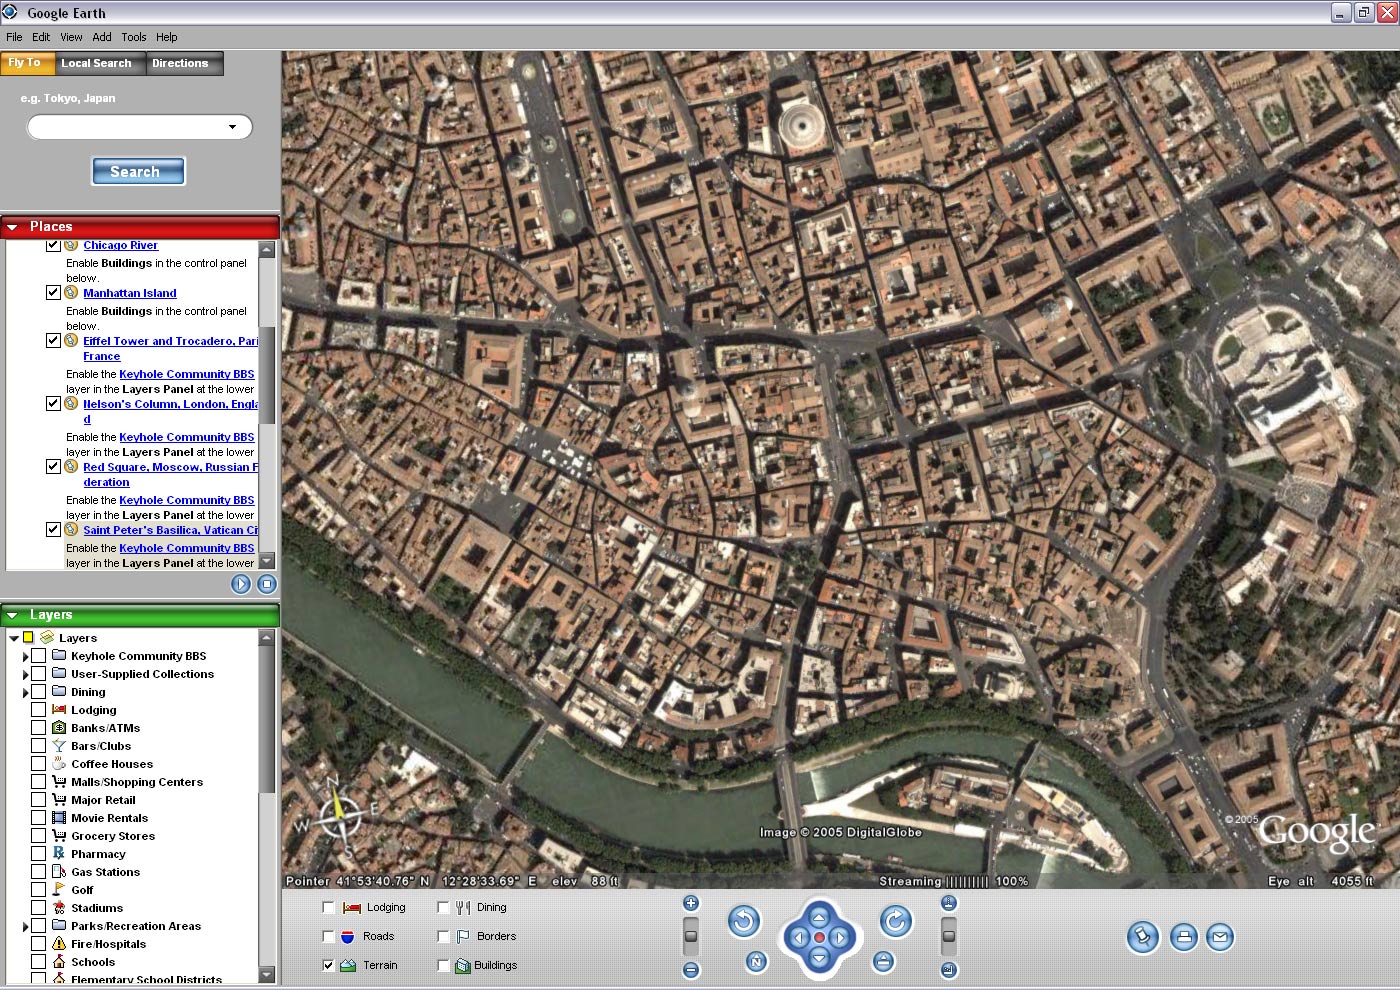Click the tilt slider handle
The height and width of the screenshot is (990, 1400).
(949, 937)
